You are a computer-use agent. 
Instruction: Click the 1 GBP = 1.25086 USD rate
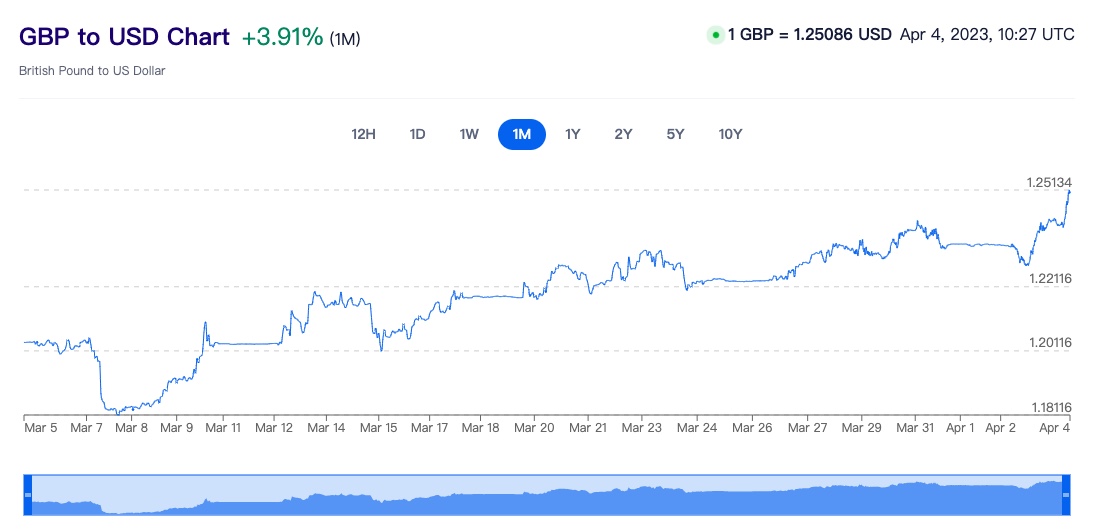tap(809, 35)
